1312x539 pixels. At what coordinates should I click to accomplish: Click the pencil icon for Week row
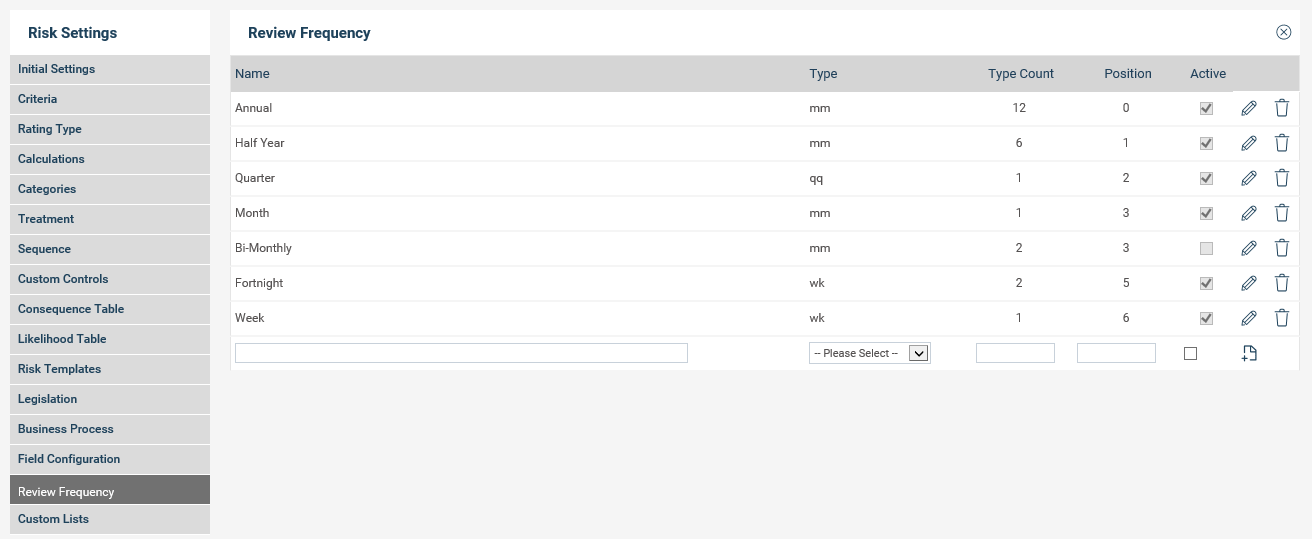pos(1248,318)
